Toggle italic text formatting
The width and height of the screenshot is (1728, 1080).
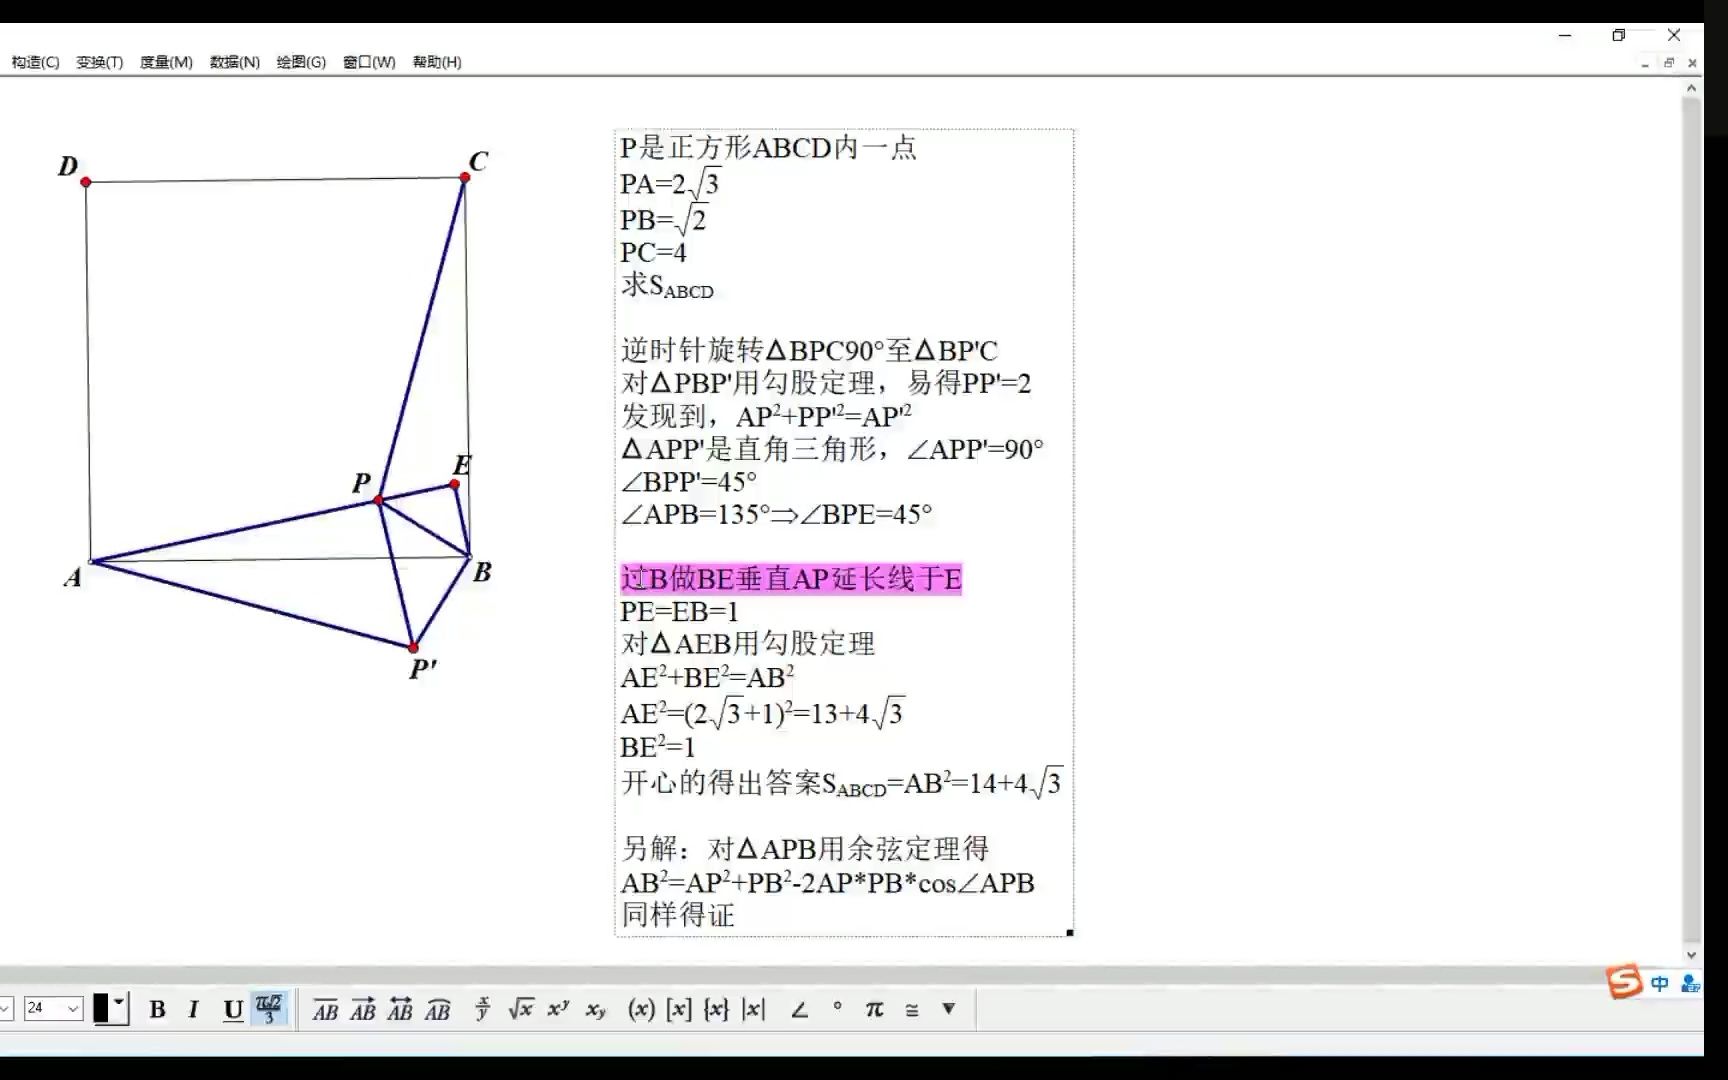[x=193, y=1009]
